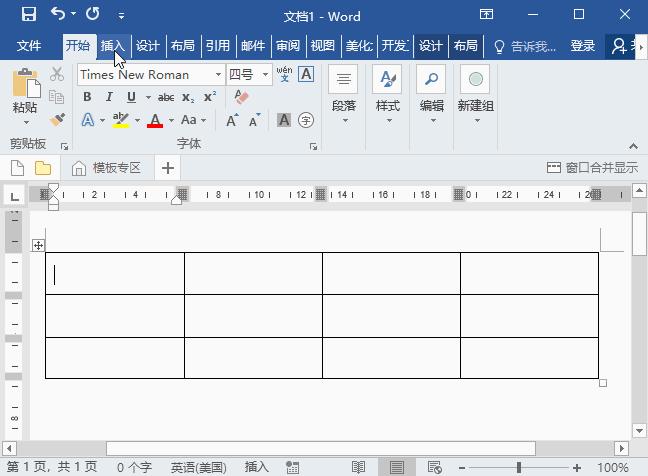The image size is (648, 476).
Task: Collapse the ribbon with the up chevron
Action: click(x=633, y=146)
